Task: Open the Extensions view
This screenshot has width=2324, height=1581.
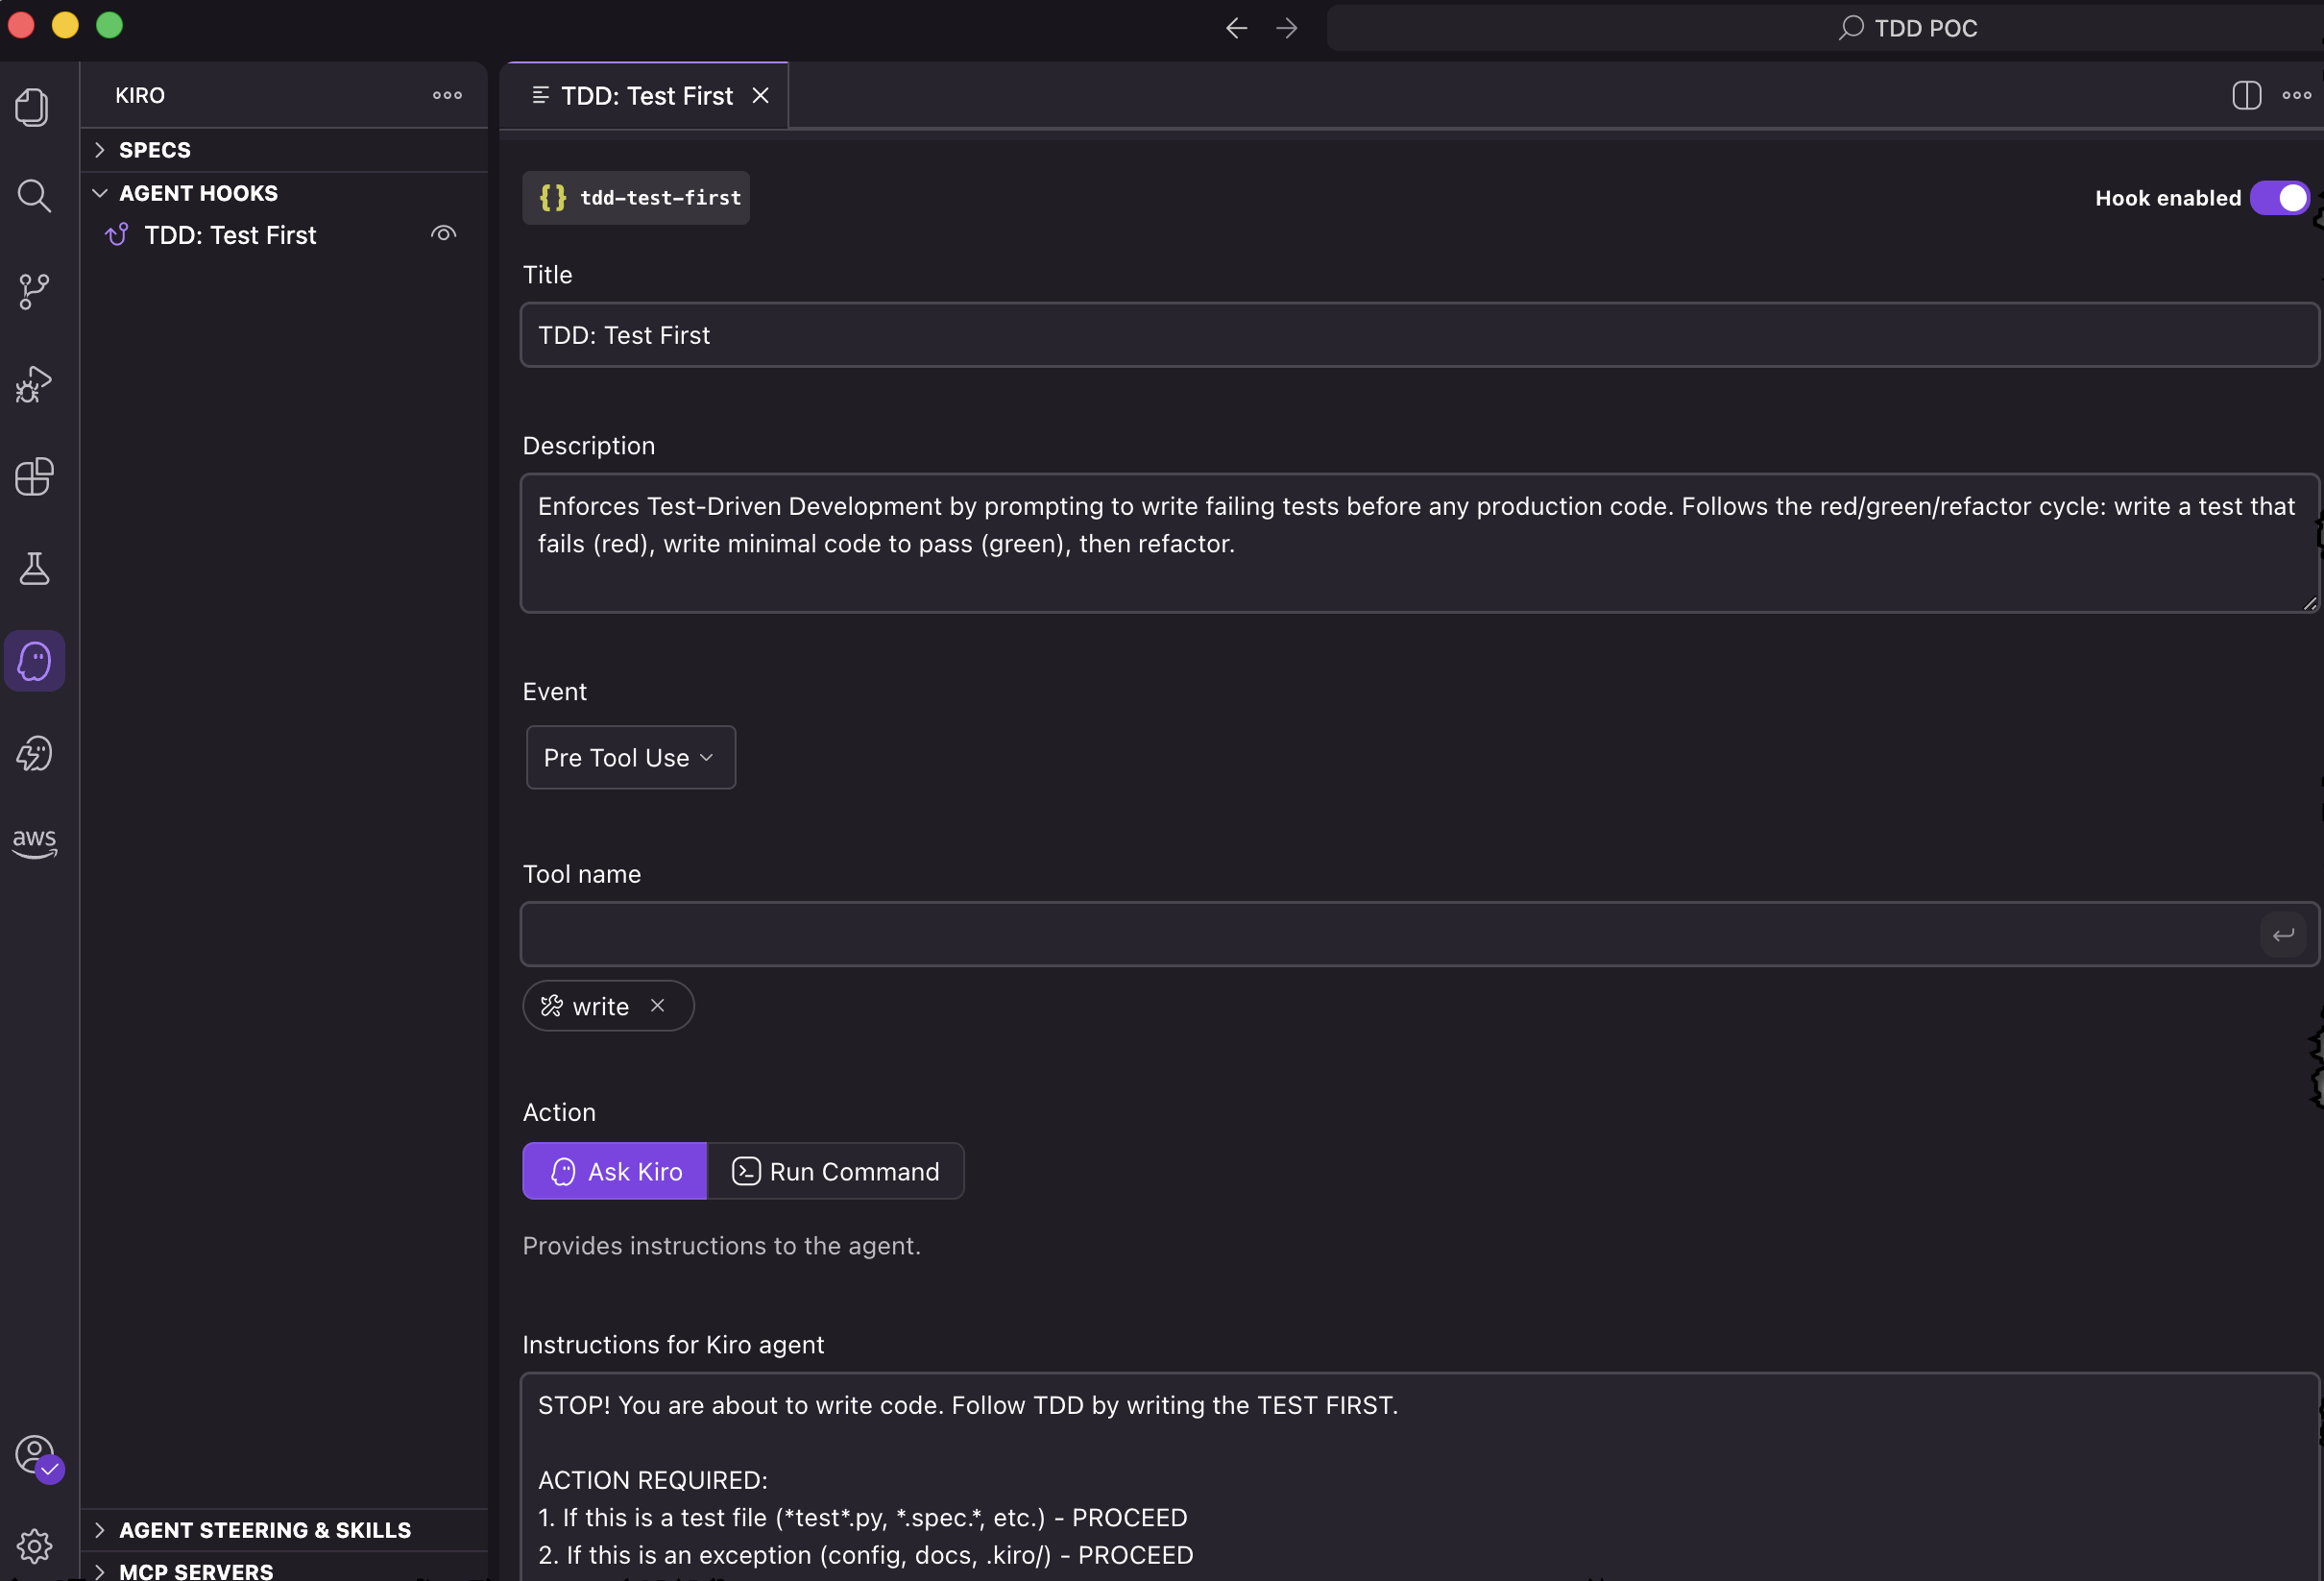Action: [34, 477]
